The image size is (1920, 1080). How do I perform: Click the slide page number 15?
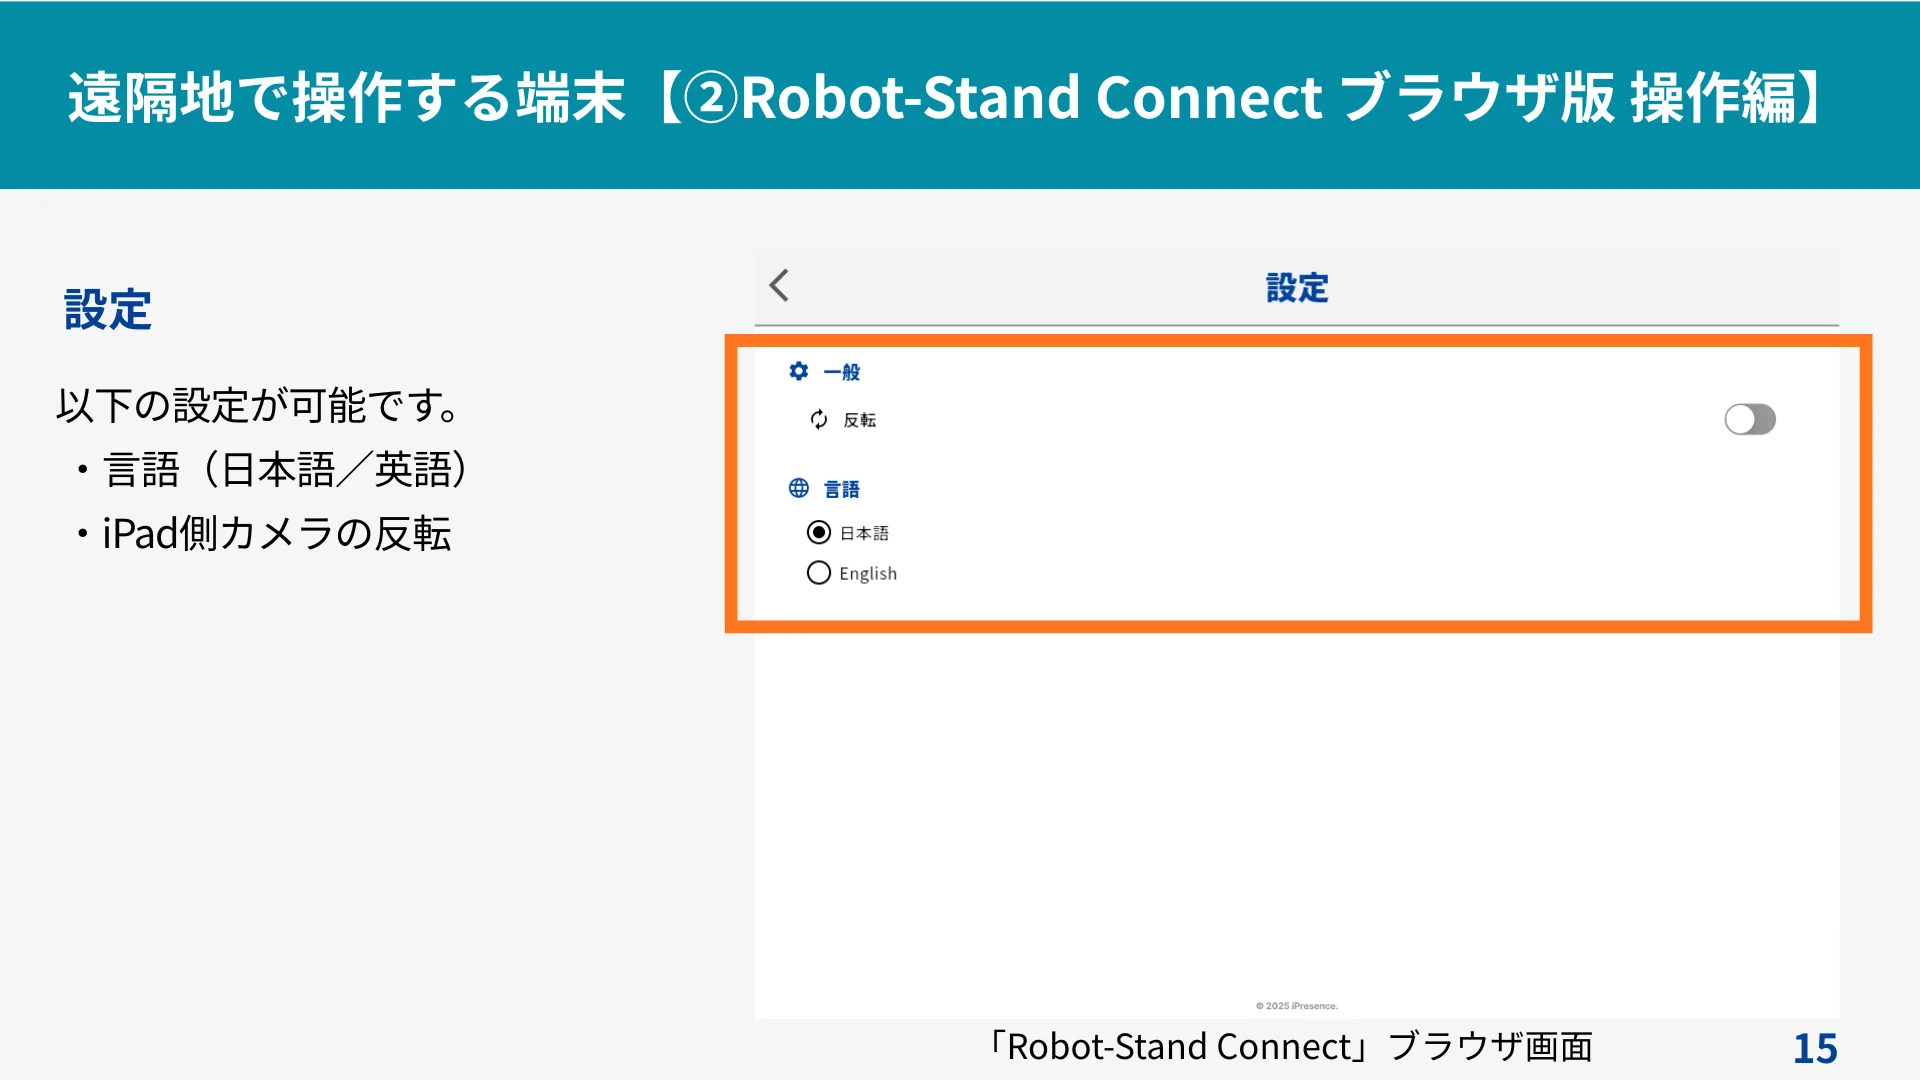coord(1815,1049)
